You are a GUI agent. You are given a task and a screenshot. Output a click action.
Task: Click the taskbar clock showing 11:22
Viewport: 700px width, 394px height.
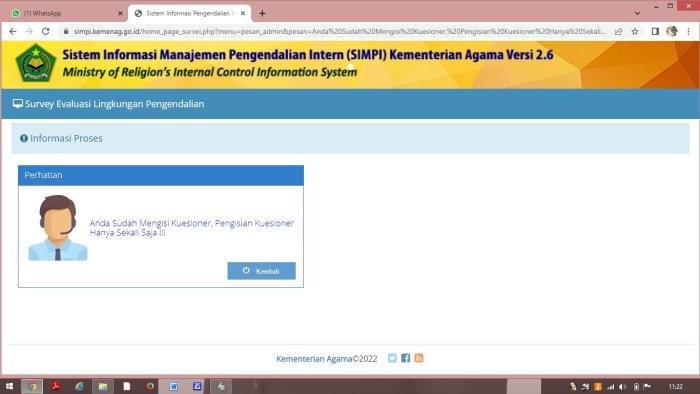point(675,386)
